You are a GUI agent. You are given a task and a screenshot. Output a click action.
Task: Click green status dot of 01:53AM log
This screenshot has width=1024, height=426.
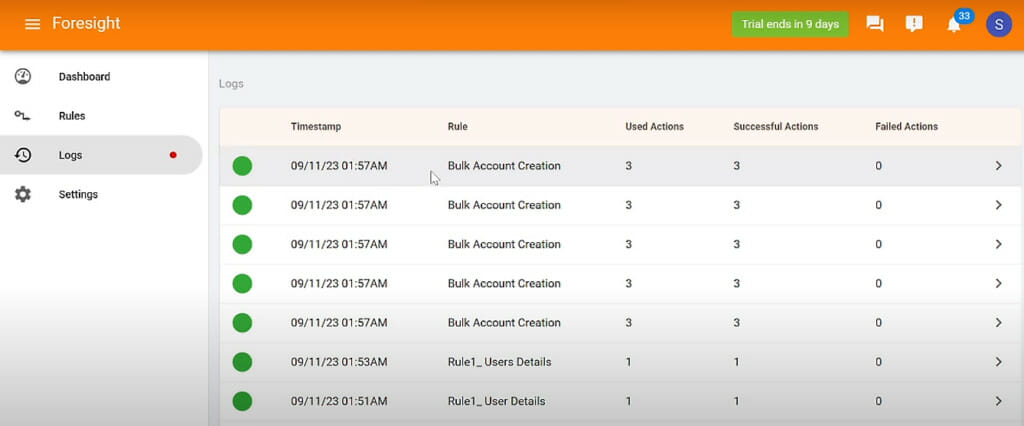click(x=242, y=362)
